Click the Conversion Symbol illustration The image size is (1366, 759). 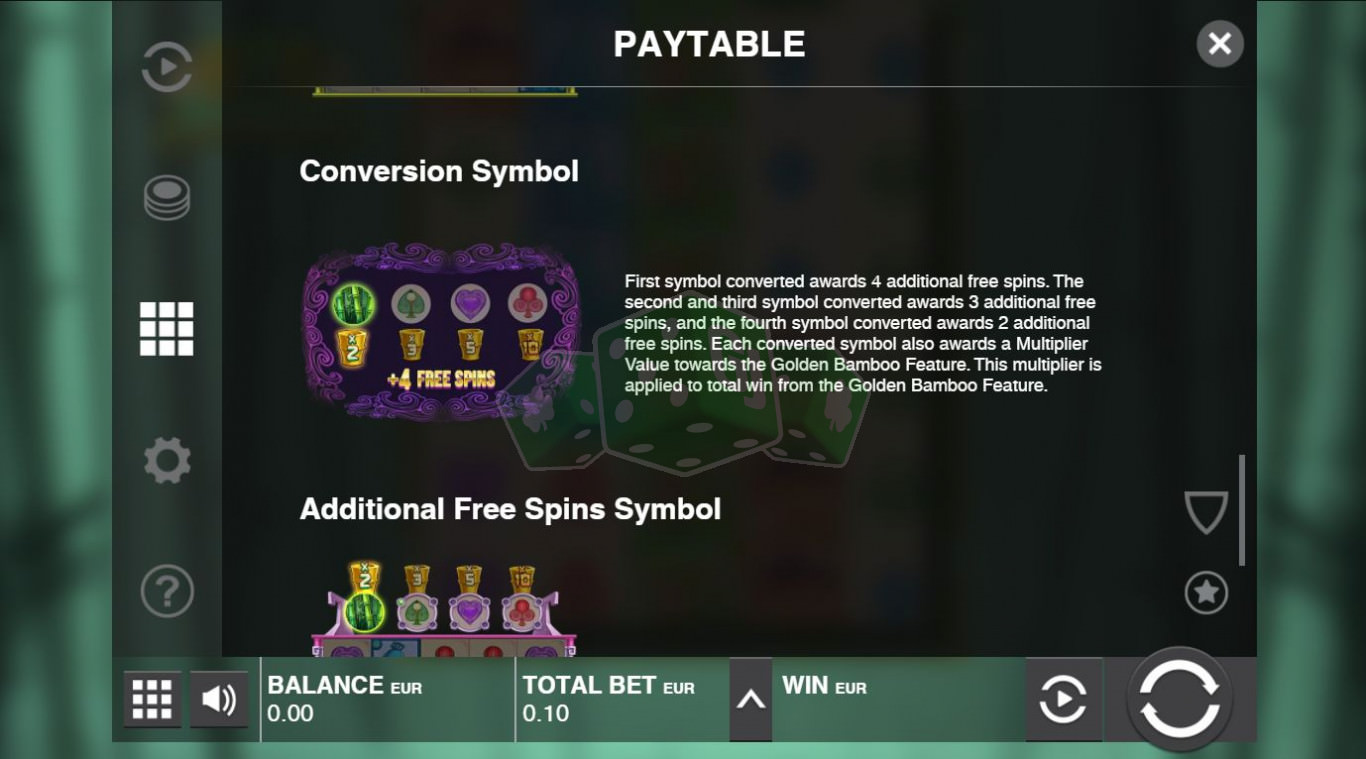(x=441, y=331)
